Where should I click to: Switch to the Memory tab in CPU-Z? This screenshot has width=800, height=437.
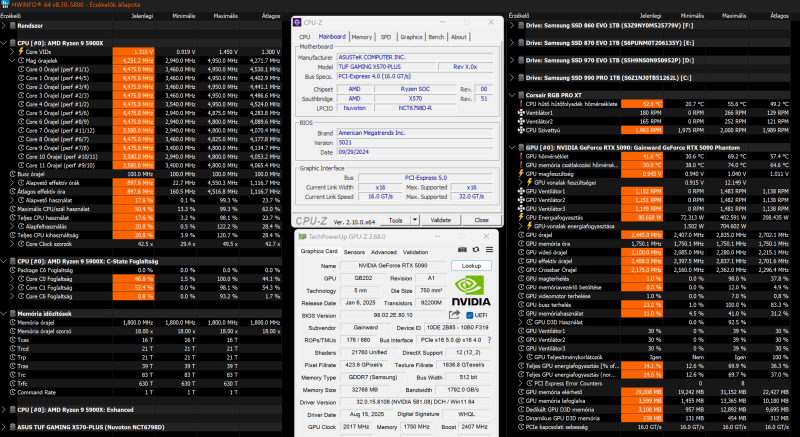pos(362,37)
